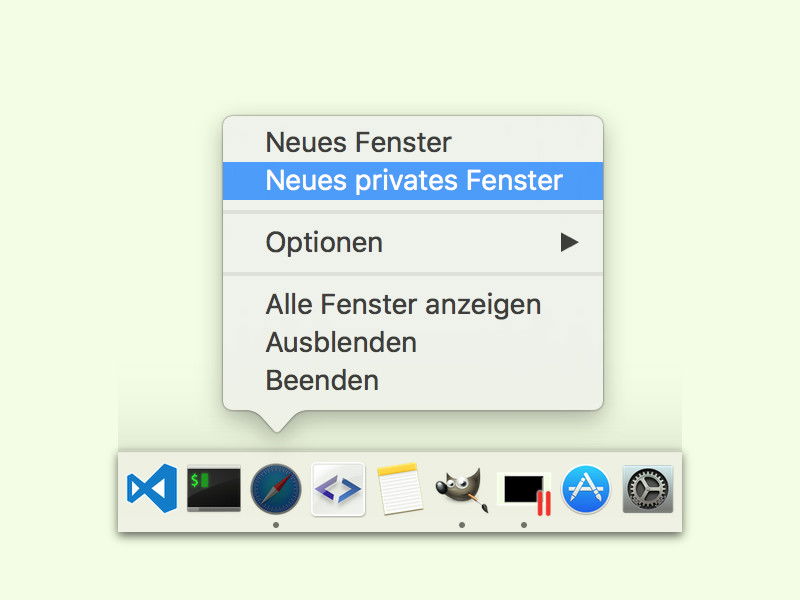Click the running indicator dot under Safari

click(x=276, y=525)
